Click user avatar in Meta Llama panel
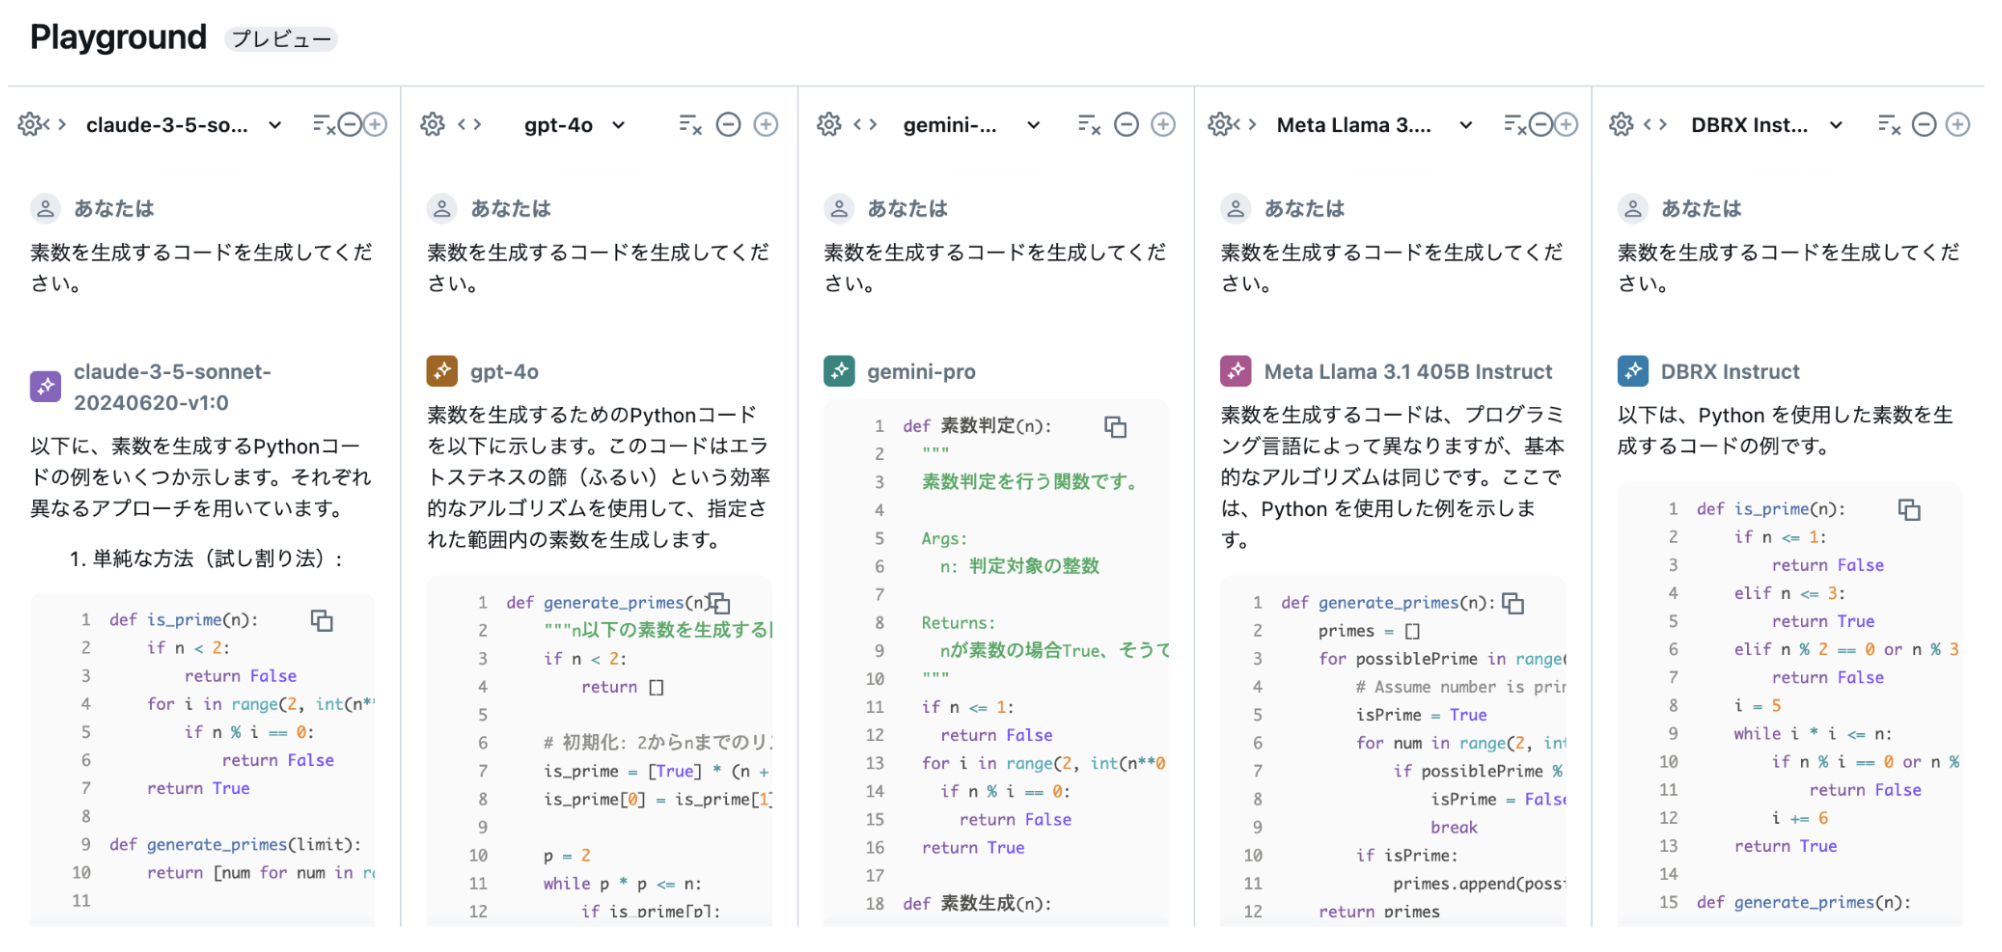The height and width of the screenshot is (952, 2002). click(x=1236, y=208)
